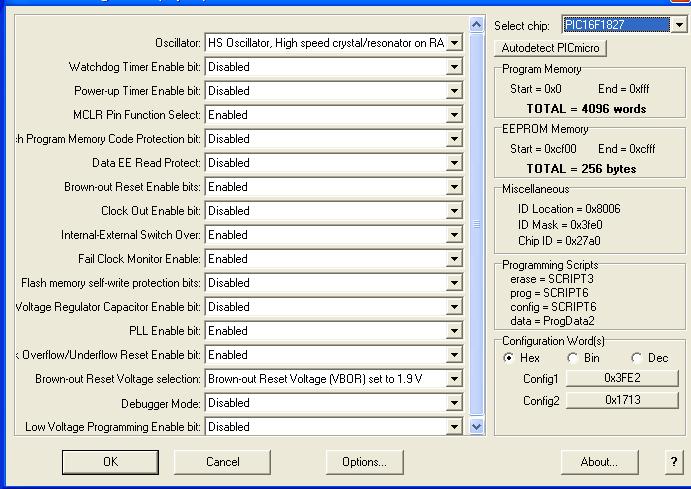The image size is (691, 489).
Task: Click EEPROM 'End = 0xcfff' text
Action: (626, 149)
